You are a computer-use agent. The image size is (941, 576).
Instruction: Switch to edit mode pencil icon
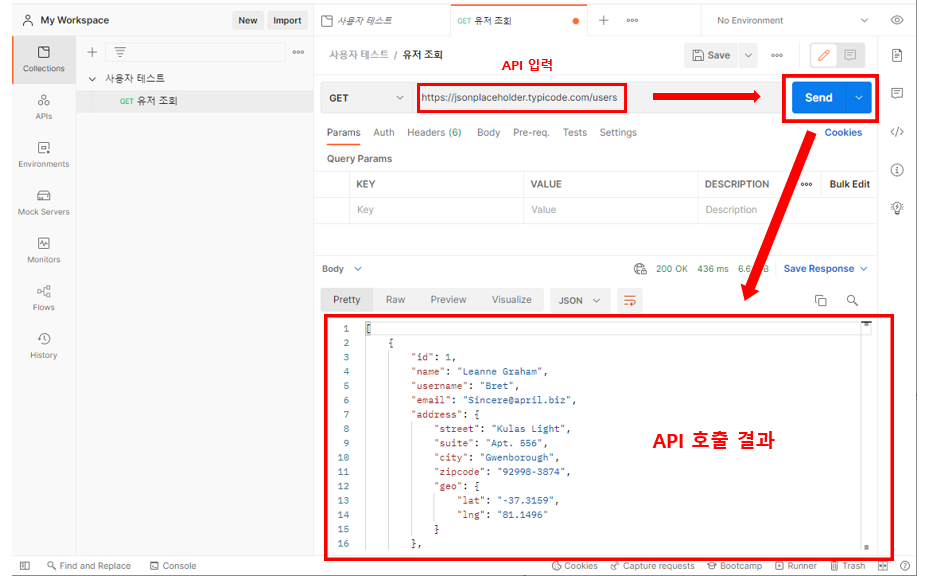pyautogui.click(x=824, y=55)
